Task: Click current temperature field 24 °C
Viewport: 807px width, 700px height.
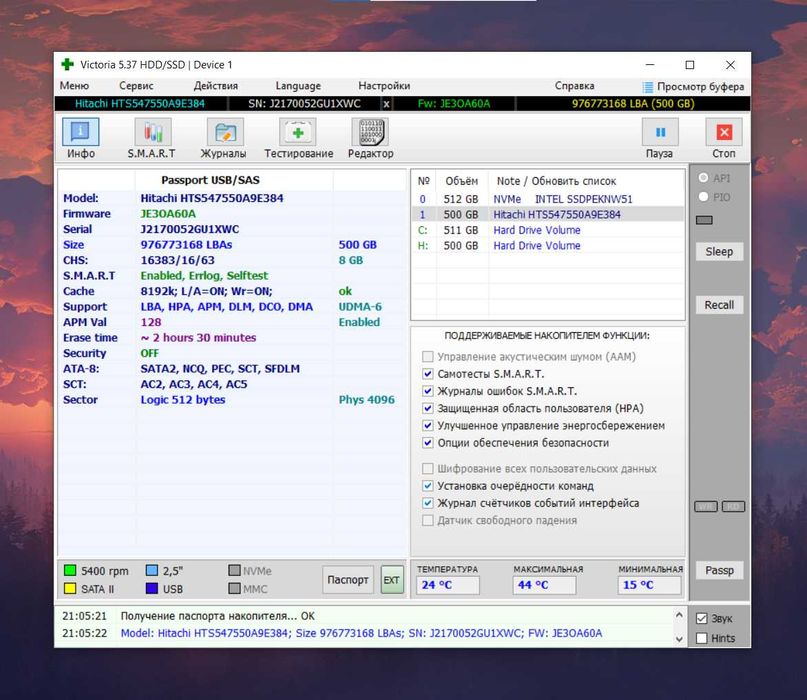Action: pyautogui.click(x=448, y=585)
